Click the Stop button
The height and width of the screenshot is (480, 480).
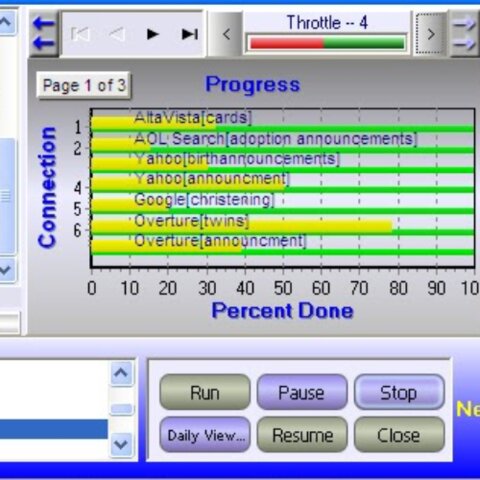[399, 392]
